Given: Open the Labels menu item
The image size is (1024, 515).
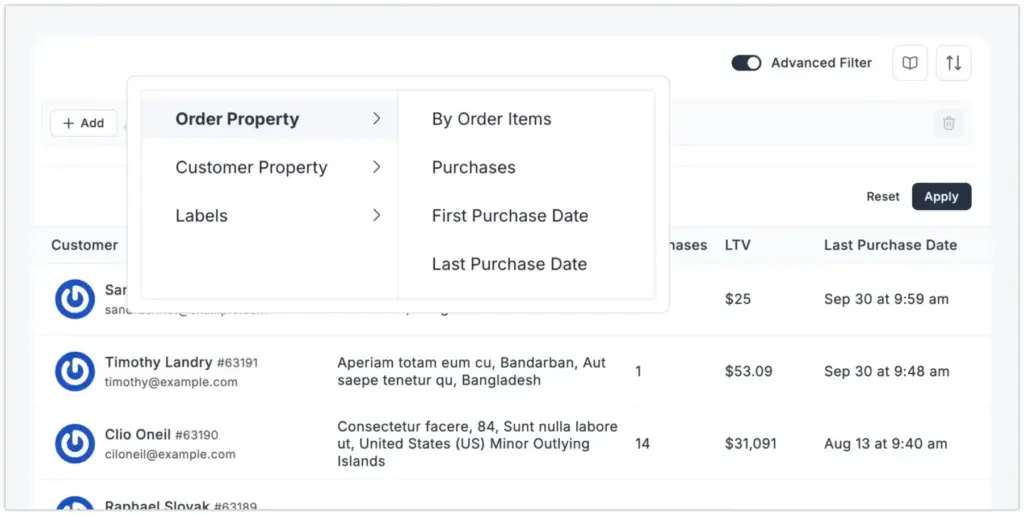Looking at the screenshot, I should [202, 216].
